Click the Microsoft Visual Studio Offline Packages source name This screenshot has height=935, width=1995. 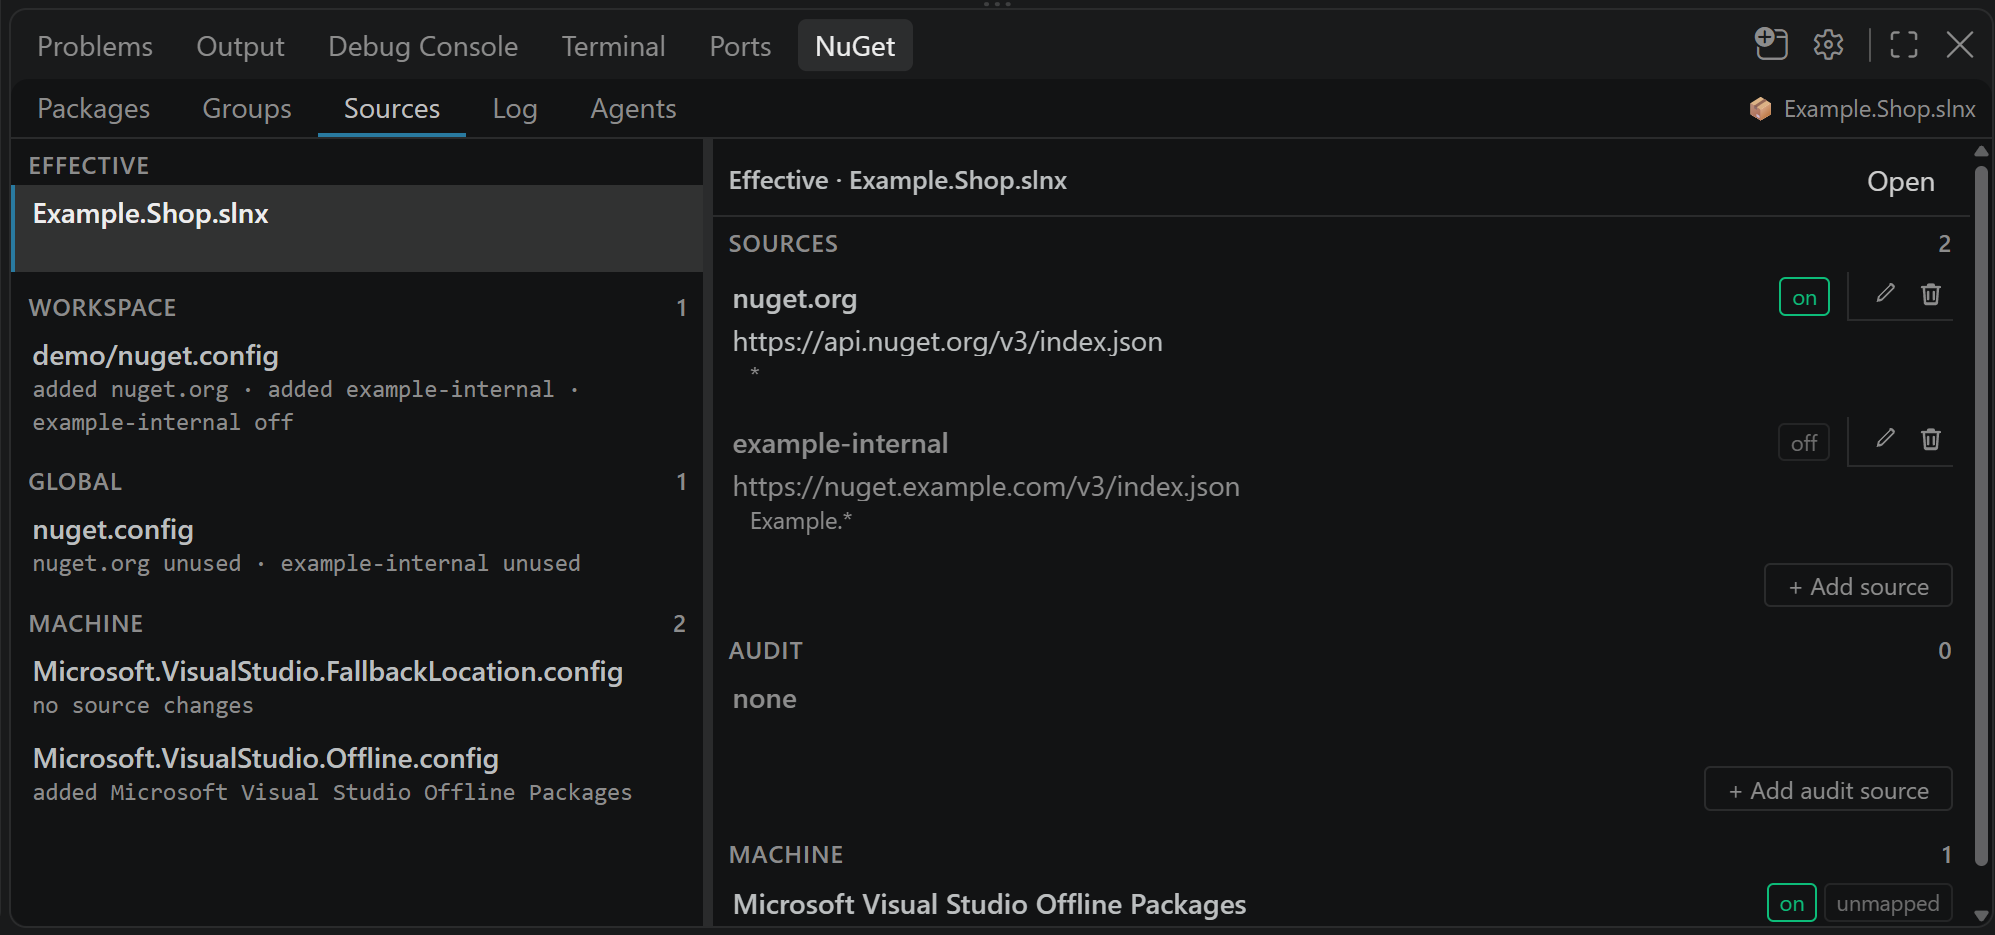(x=989, y=904)
